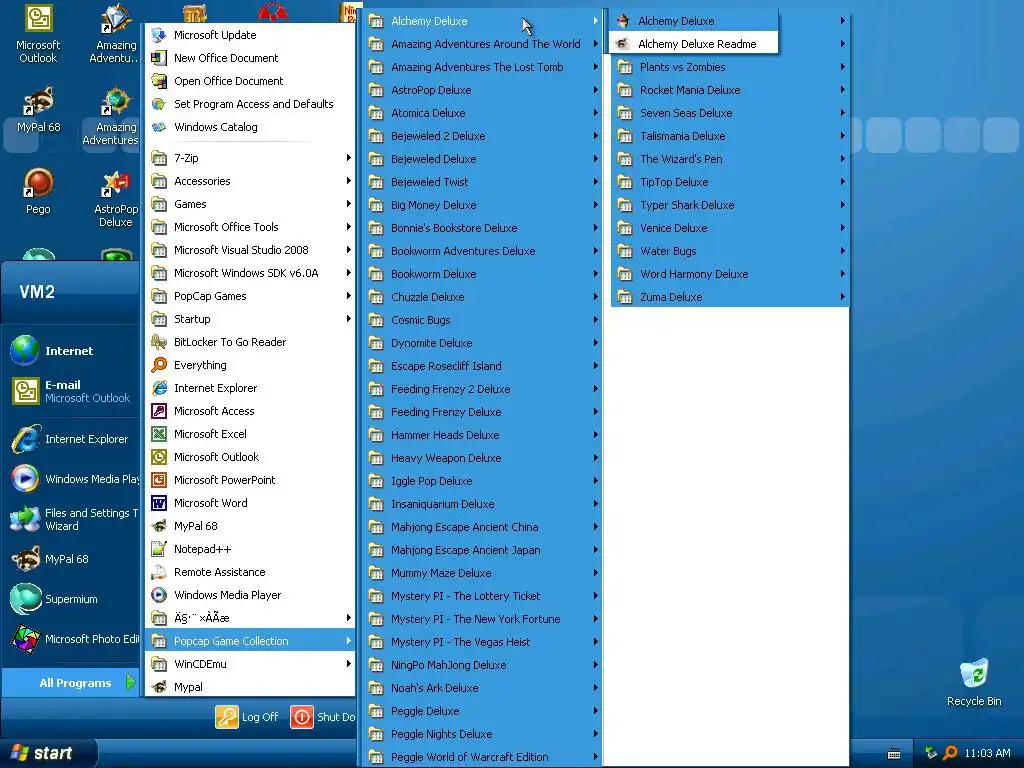Open the Rocket Mania Deluxe folder

(x=730, y=89)
